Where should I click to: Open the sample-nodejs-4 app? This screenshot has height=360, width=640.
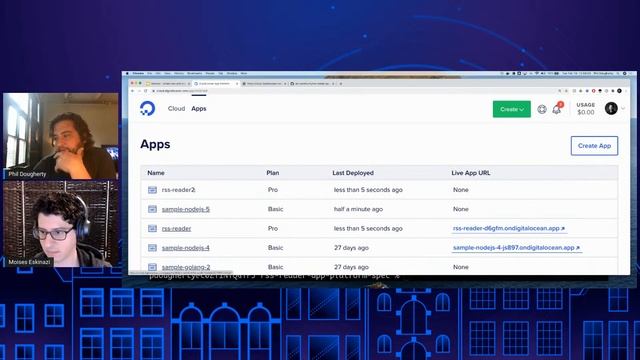pos(186,248)
